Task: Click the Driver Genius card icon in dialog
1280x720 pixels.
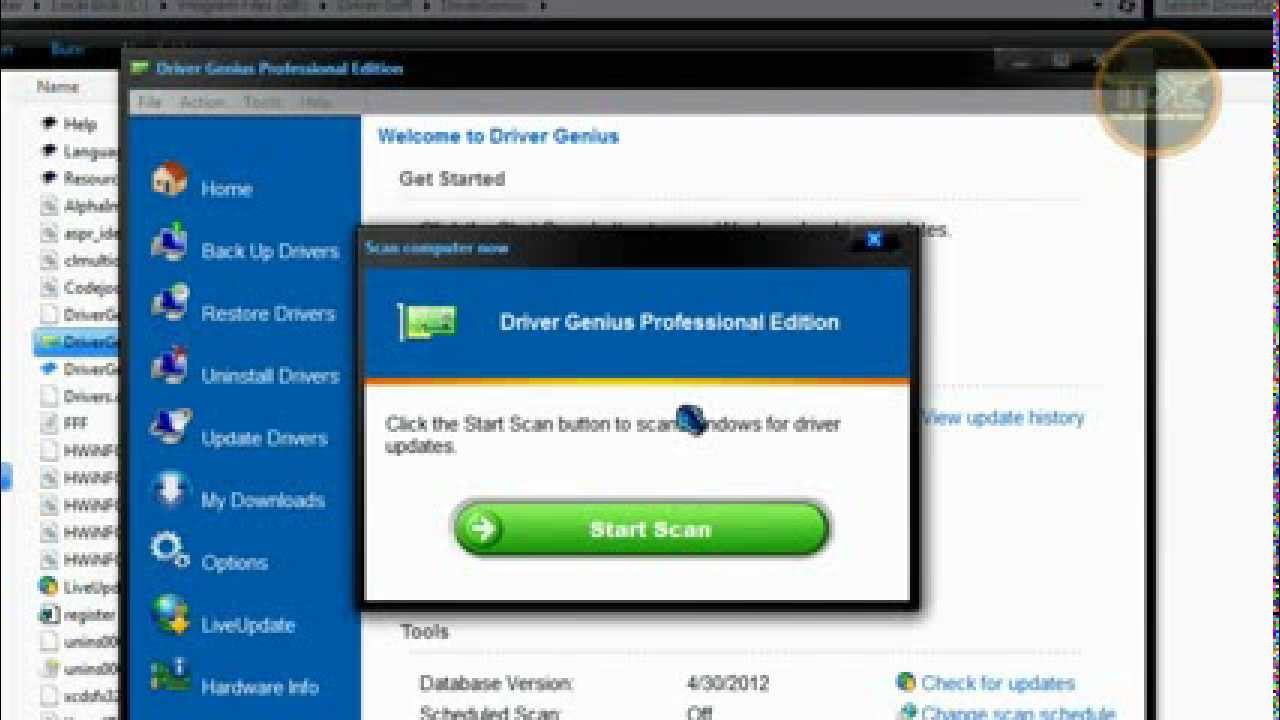Action: [x=428, y=322]
